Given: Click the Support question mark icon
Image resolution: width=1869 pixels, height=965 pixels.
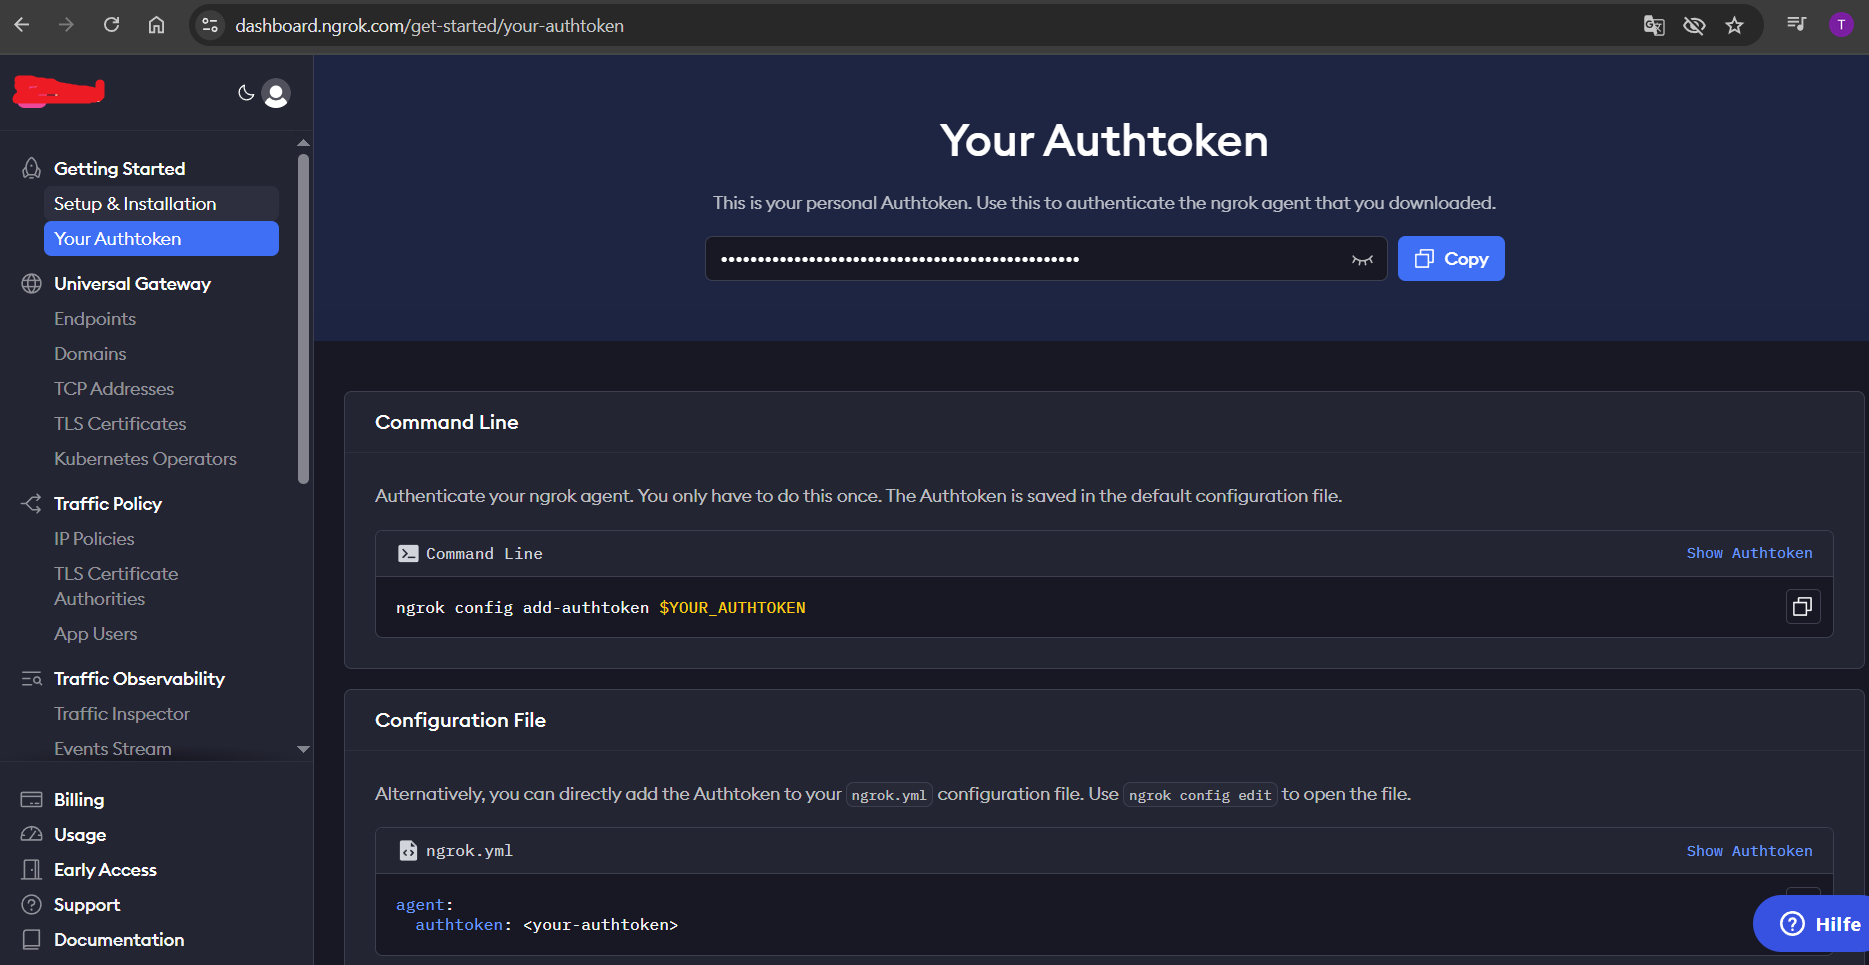Looking at the screenshot, I should pos(32,904).
